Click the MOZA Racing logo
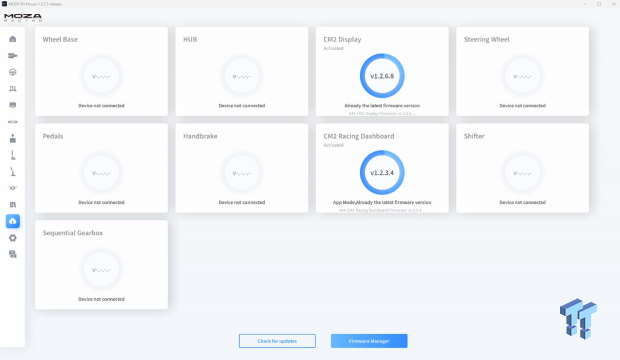Screen dimensions: 620x360 pyautogui.click(x=23, y=17)
